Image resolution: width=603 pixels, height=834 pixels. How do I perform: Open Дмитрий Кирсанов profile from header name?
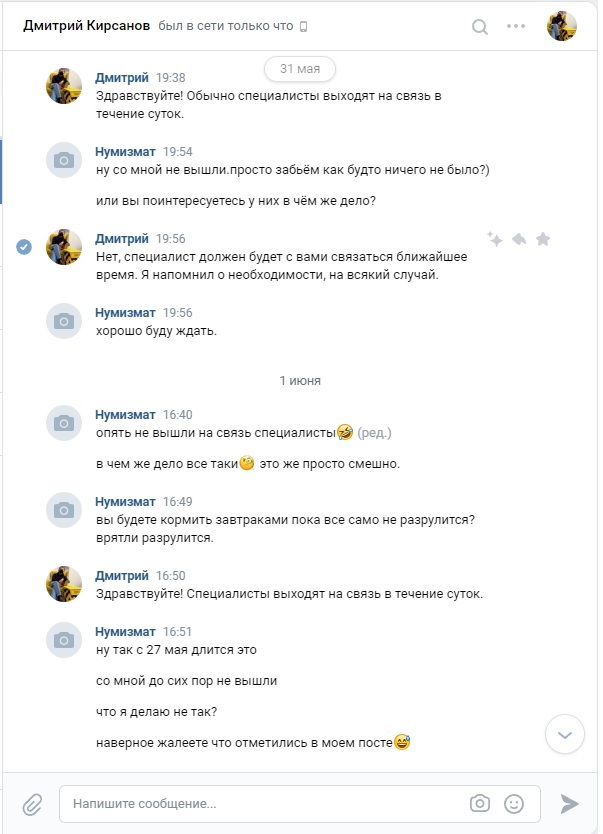point(86,26)
